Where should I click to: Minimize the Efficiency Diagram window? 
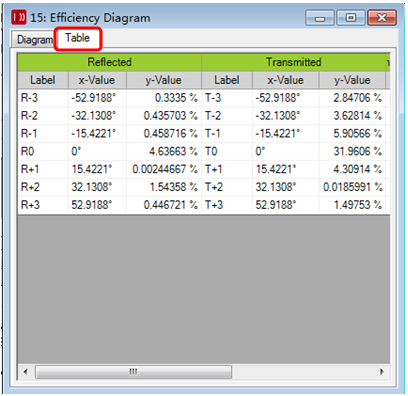coord(320,17)
